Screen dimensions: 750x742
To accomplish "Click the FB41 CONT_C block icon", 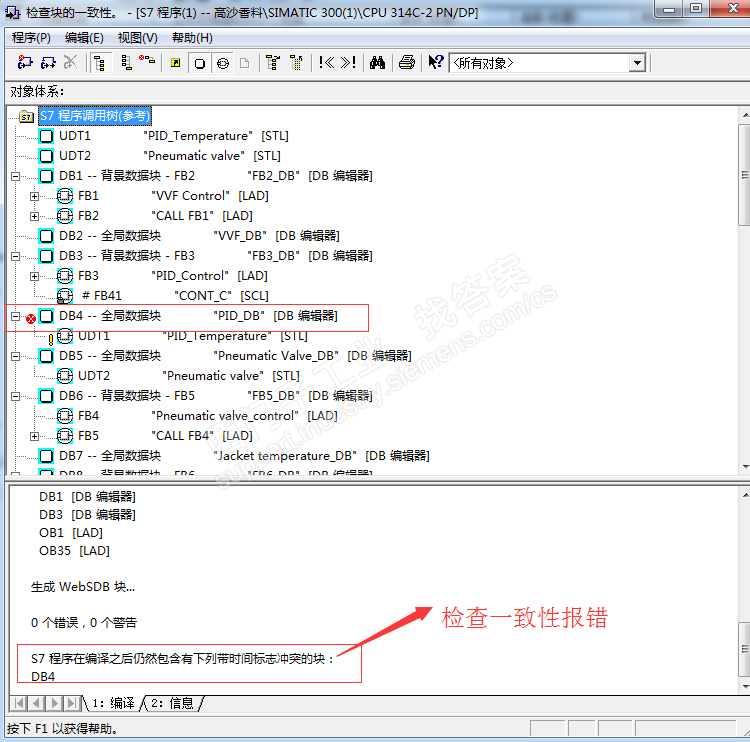I will point(65,296).
